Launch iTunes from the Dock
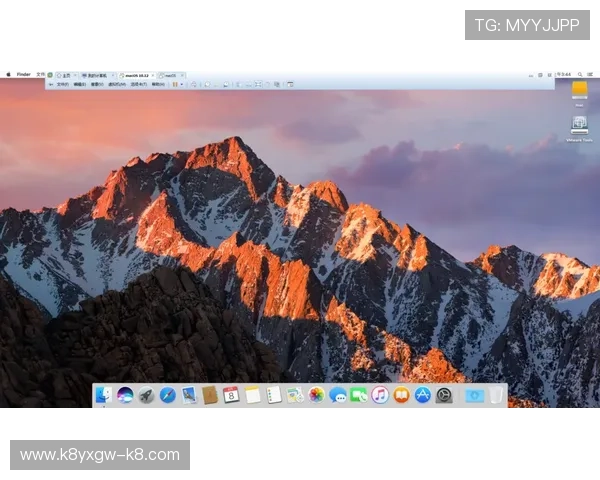Image resolution: width=600 pixels, height=480 pixels. [380, 395]
